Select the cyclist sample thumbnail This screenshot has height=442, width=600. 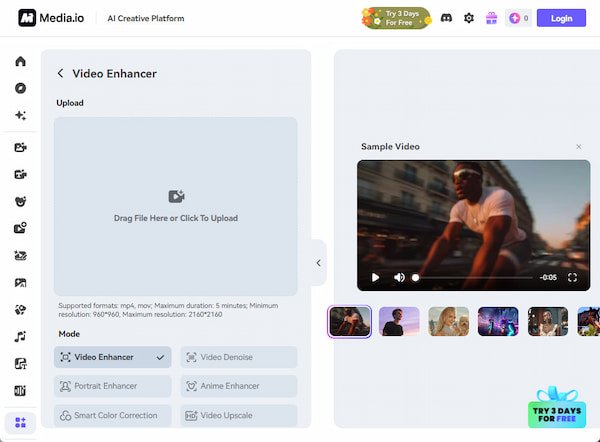click(x=349, y=321)
